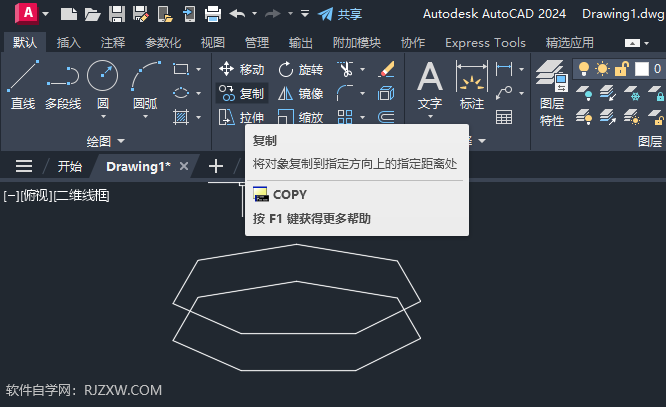The height and width of the screenshot is (407, 666).
Task: Toggle layer lock padlock icon
Action: pyautogui.click(x=621, y=68)
